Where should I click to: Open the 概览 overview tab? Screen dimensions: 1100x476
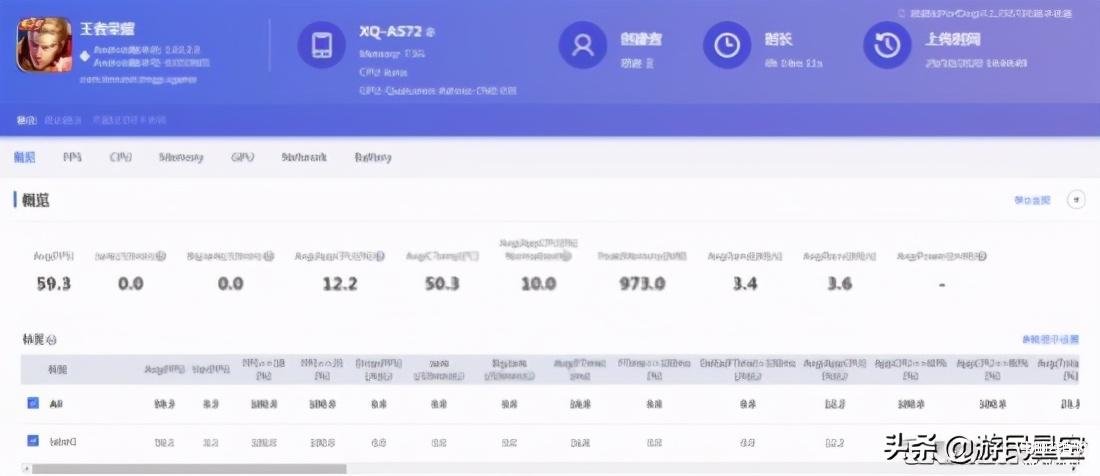pyautogui.click(x=25, y=157)
